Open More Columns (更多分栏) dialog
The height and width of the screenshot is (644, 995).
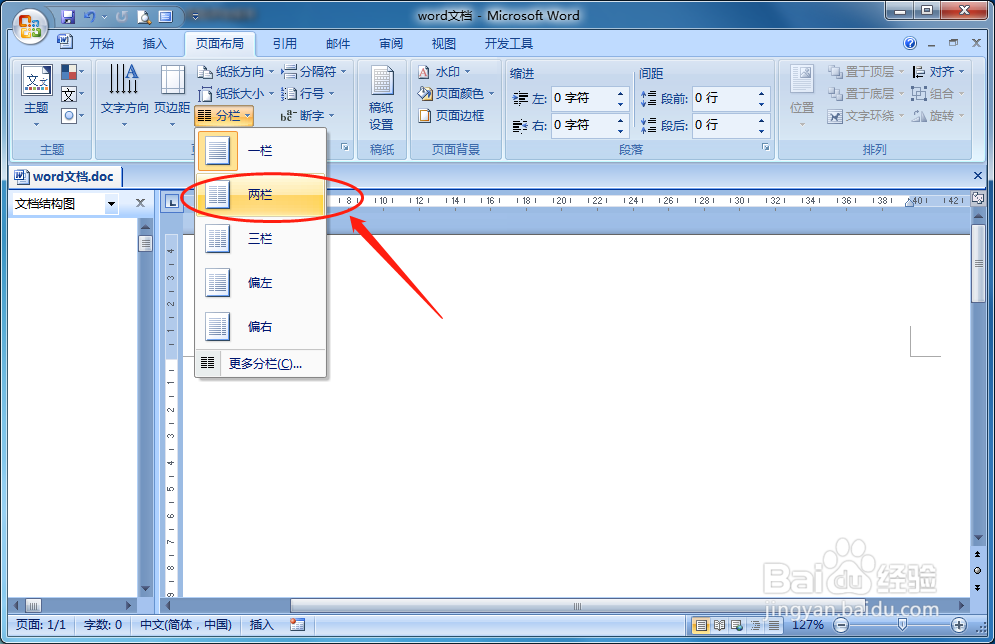pos(261,364)
